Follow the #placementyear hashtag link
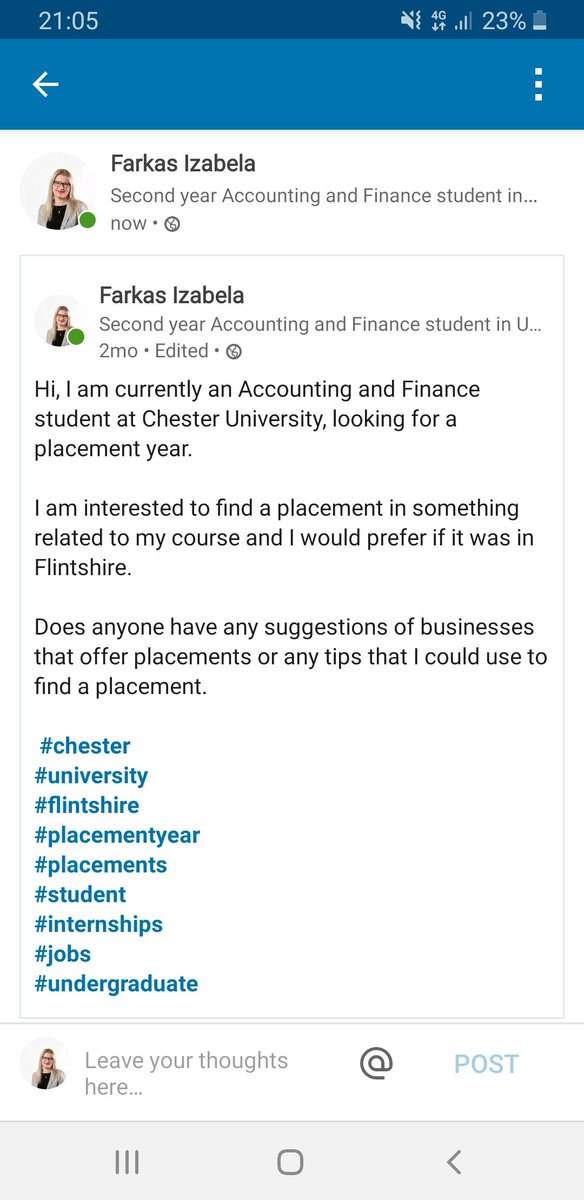 117,835
